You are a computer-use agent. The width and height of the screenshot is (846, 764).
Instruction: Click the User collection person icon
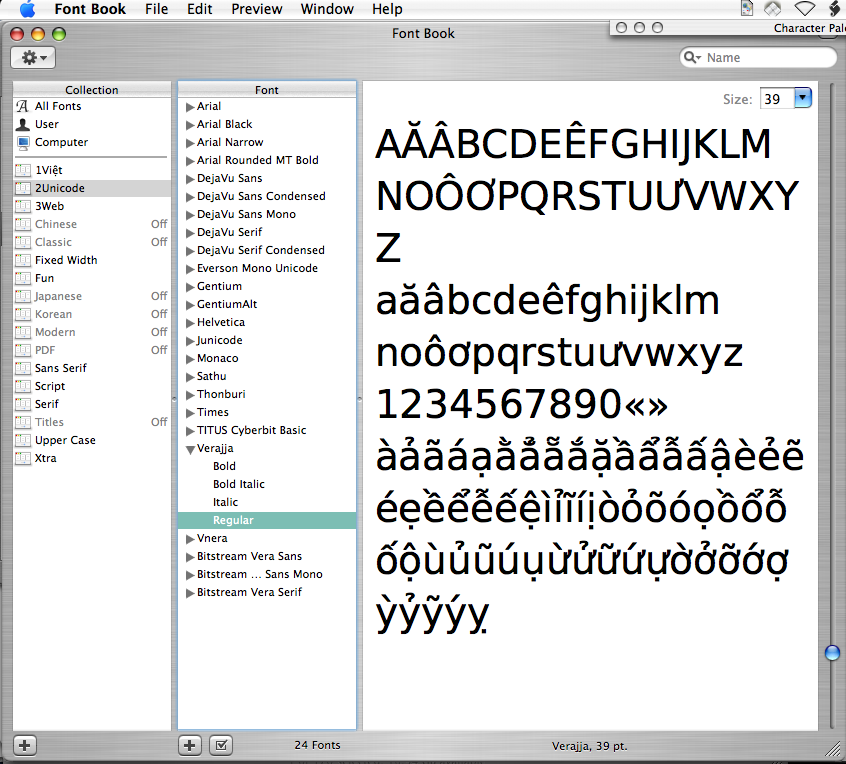point(23,125)
